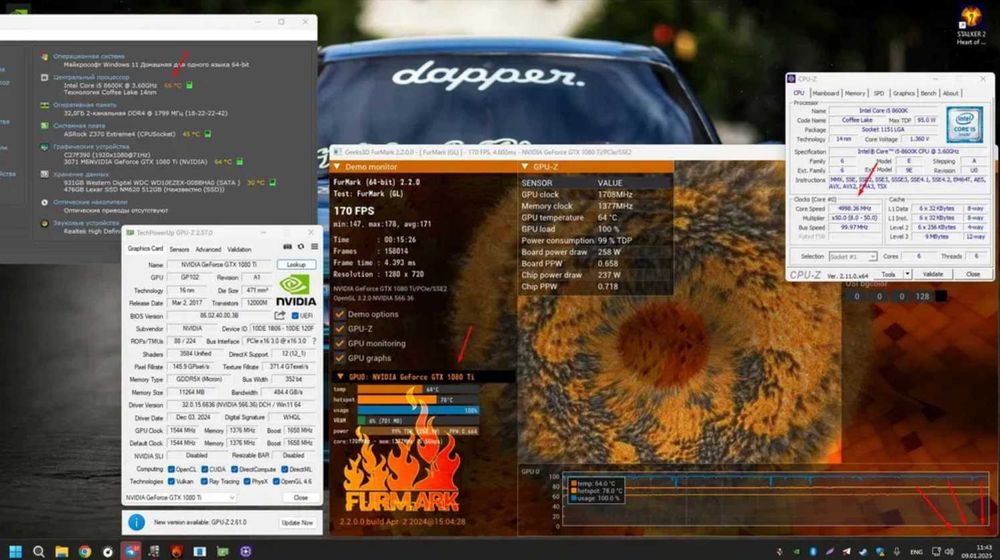Open the GPU-Z hamburger menu
1000x560 pixels.
pyautogui.click(x=314, y=247)
